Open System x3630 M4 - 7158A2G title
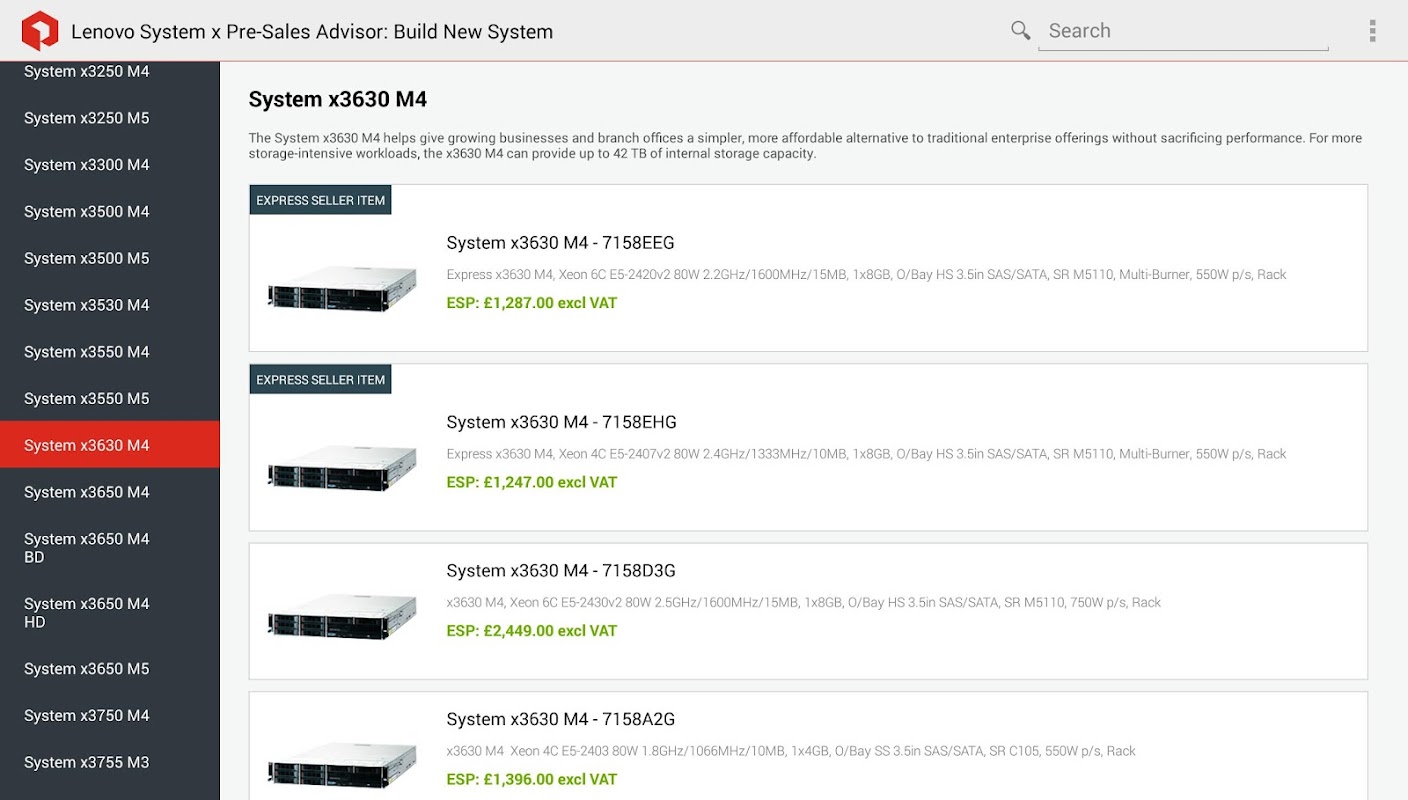Screen dimensions: 1408x800 click(561, 720)
